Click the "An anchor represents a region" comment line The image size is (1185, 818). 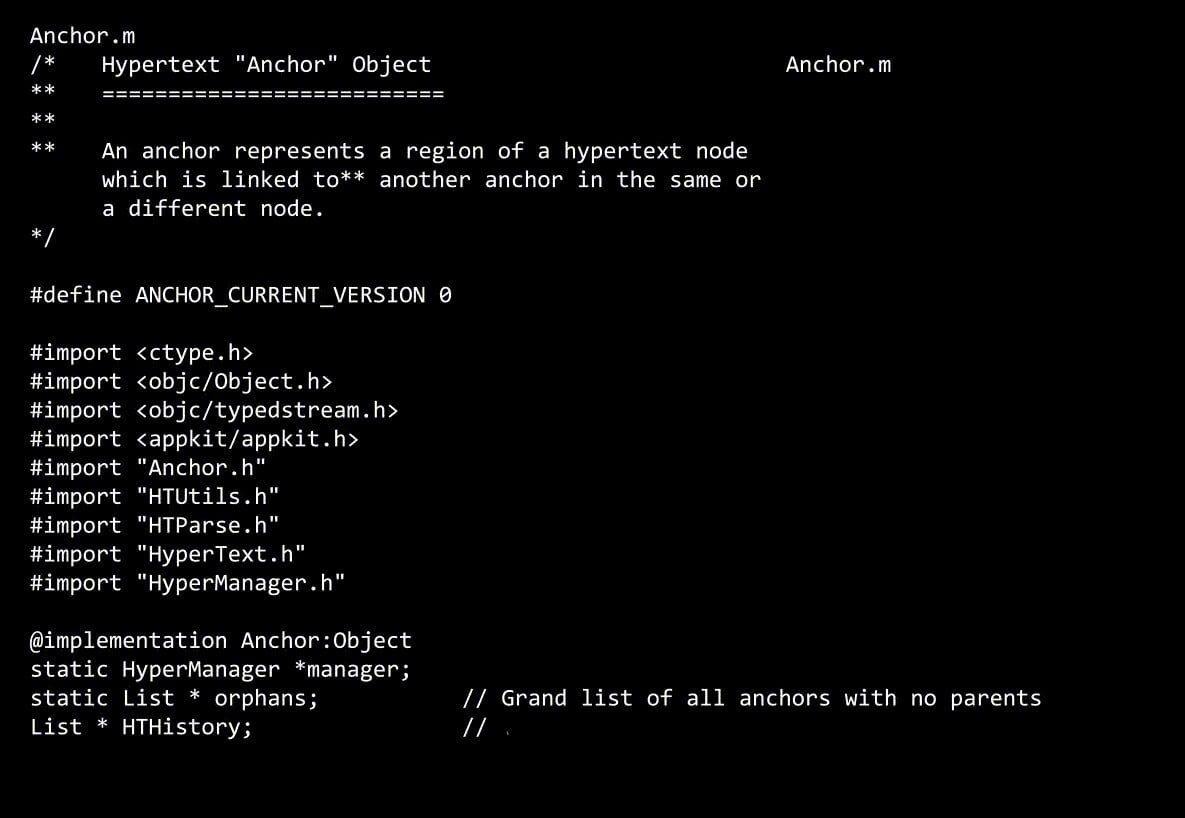(x=424, y=151)
